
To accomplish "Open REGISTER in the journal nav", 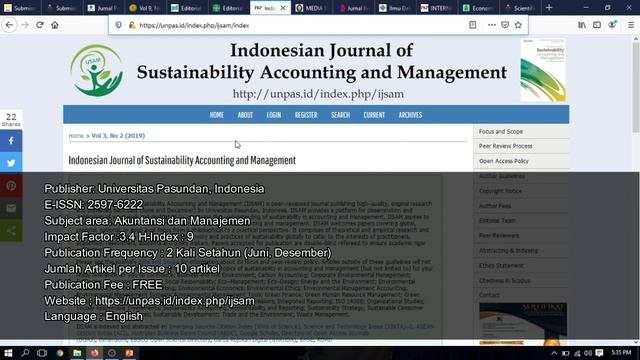I will [306, 115].
